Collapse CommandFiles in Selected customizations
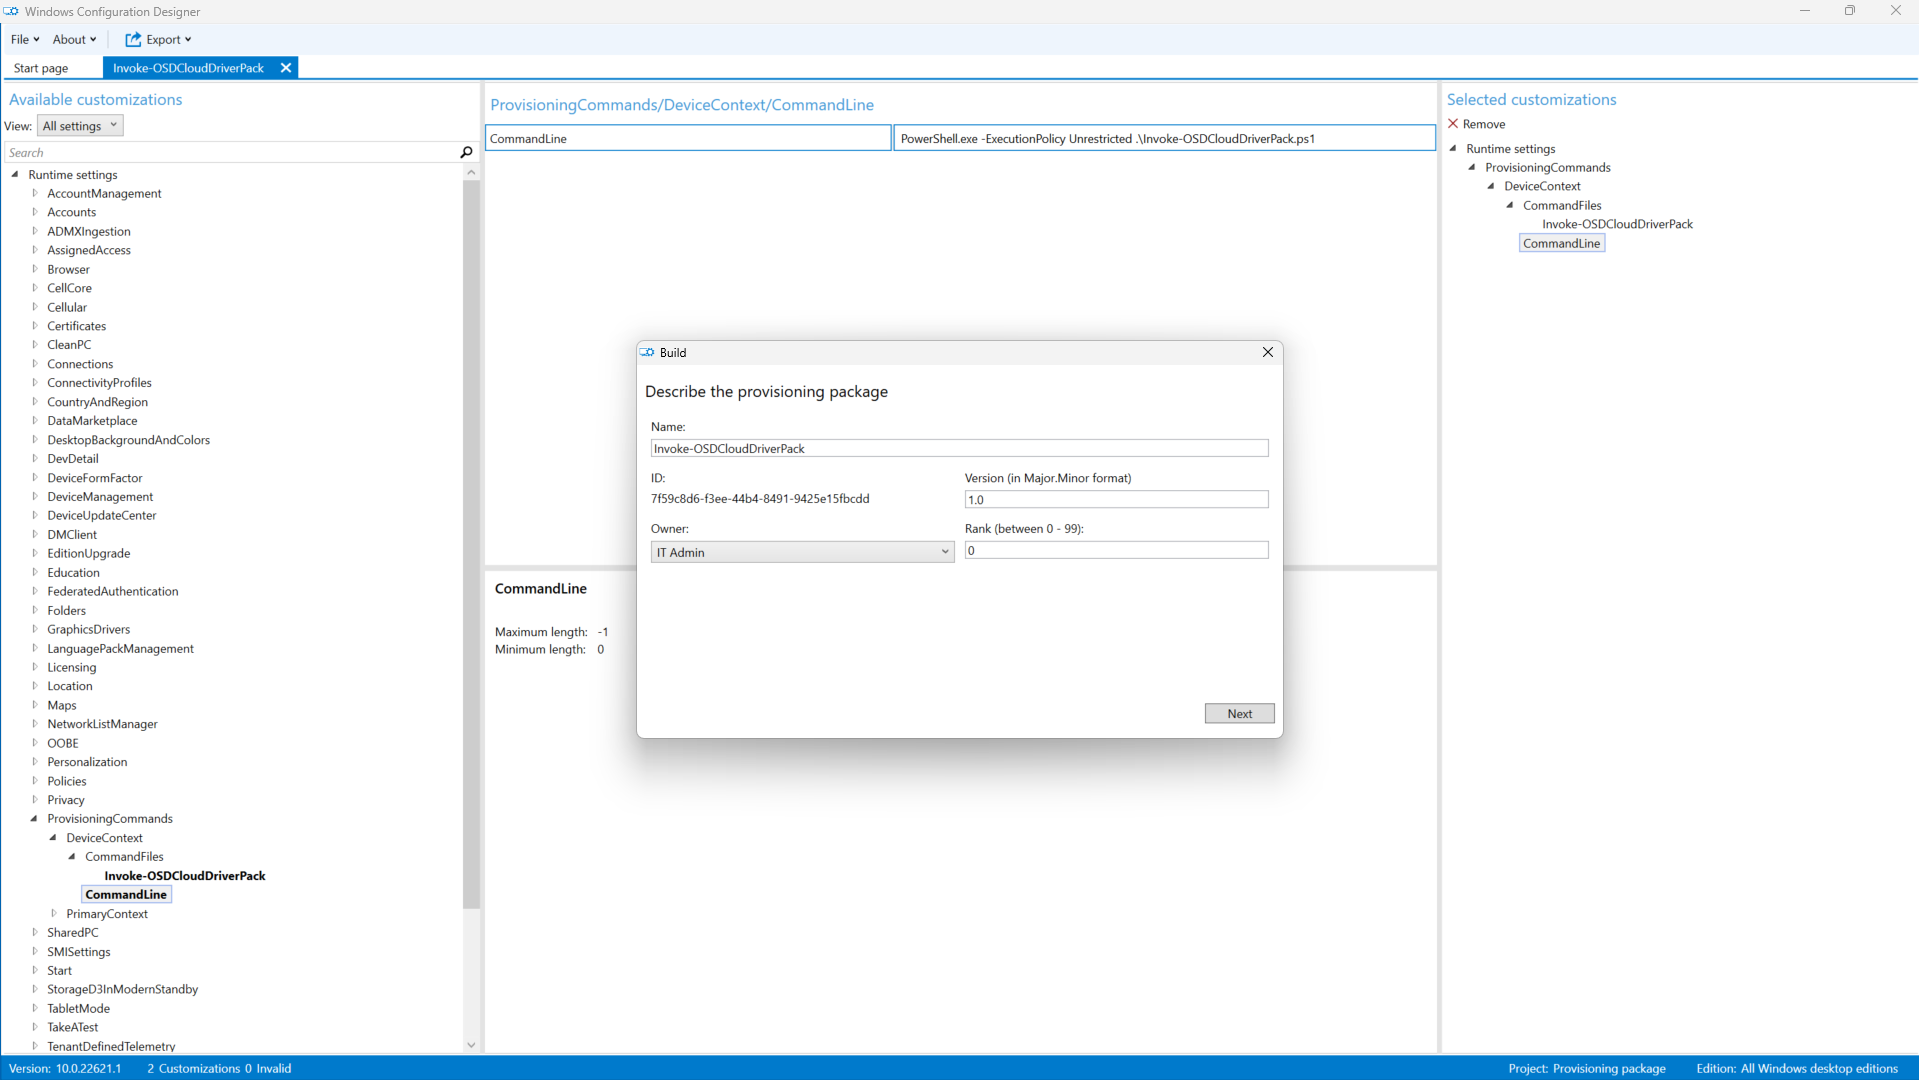Screen dimensions: 1919x1080 tap(1510, 205)
